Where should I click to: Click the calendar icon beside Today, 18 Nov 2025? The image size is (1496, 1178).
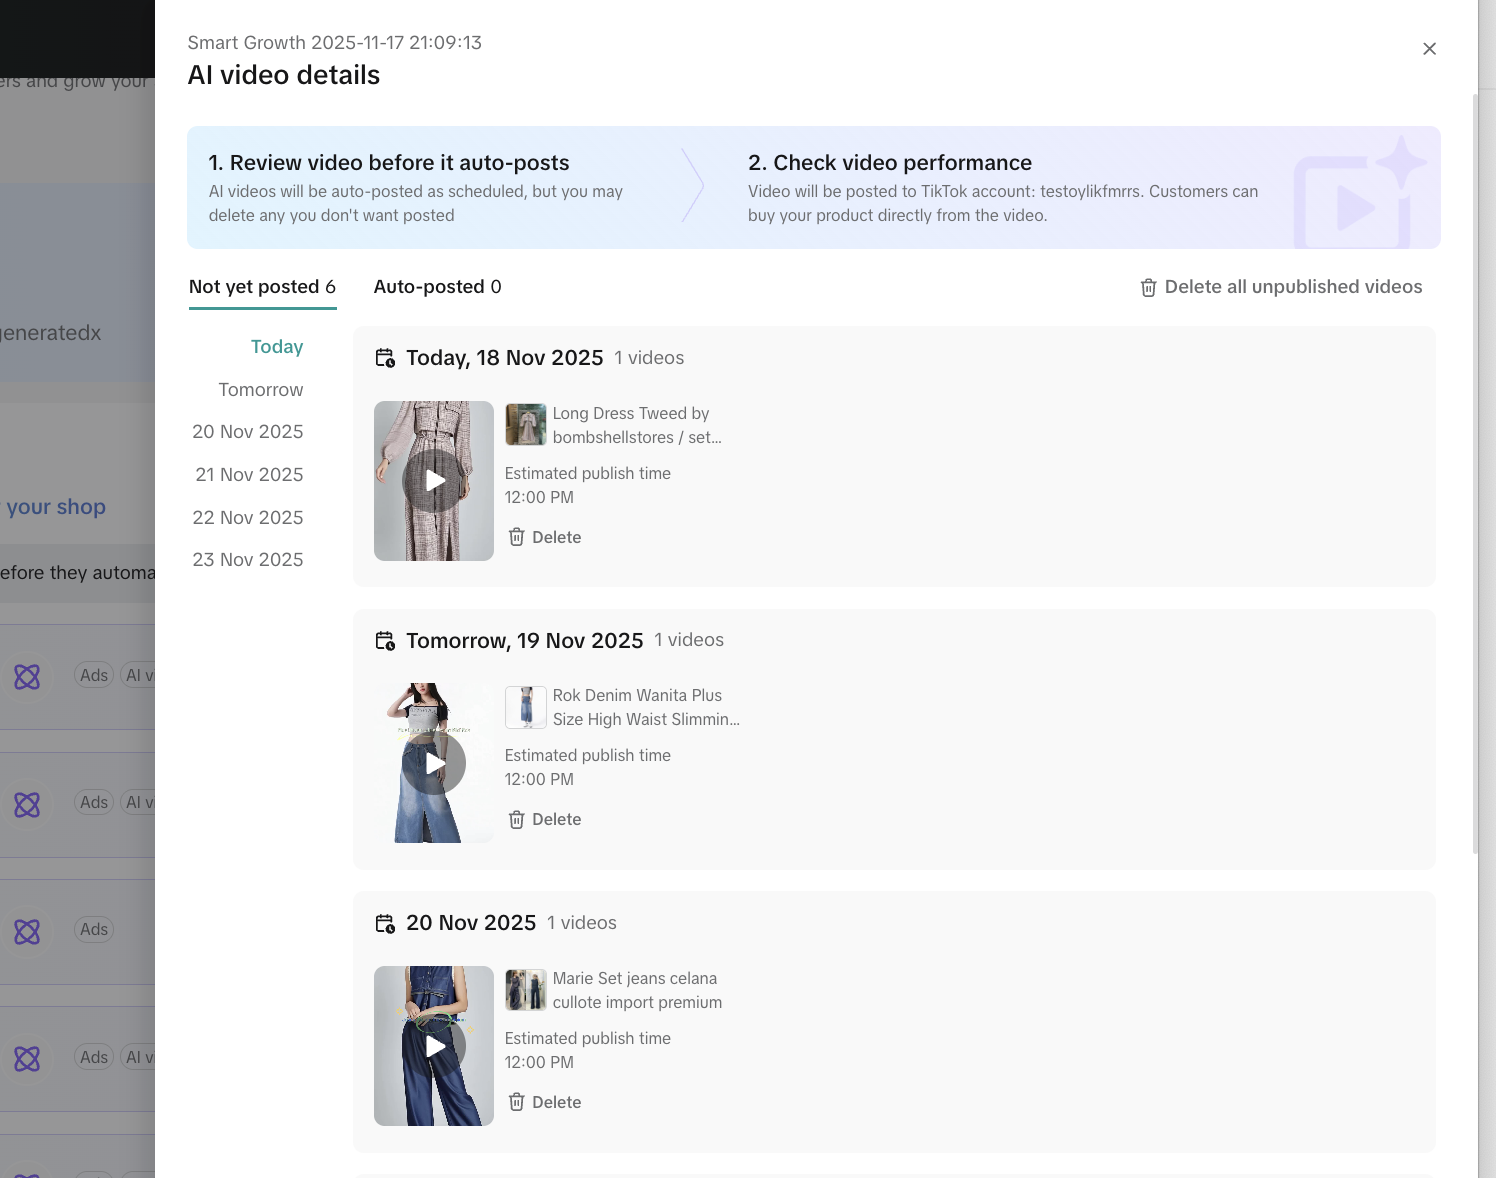pyautogui.click(x=385, y=358)
